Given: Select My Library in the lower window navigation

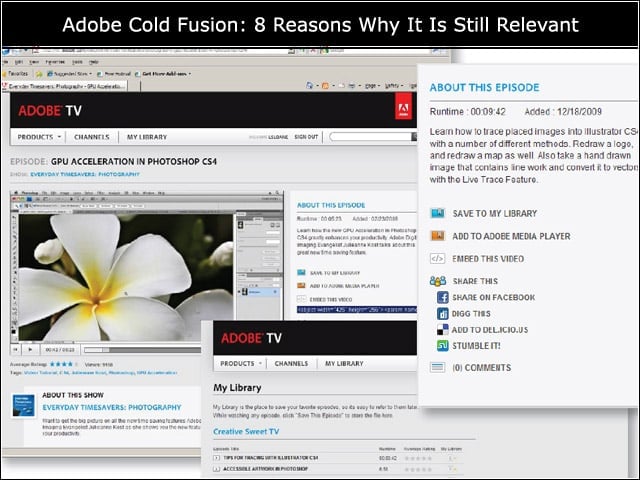Looking at the screenshot, I should [x=344, y=363].
